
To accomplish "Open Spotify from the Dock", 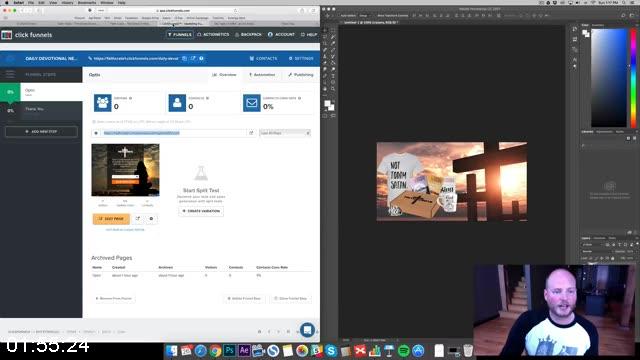I will point(404,351).
